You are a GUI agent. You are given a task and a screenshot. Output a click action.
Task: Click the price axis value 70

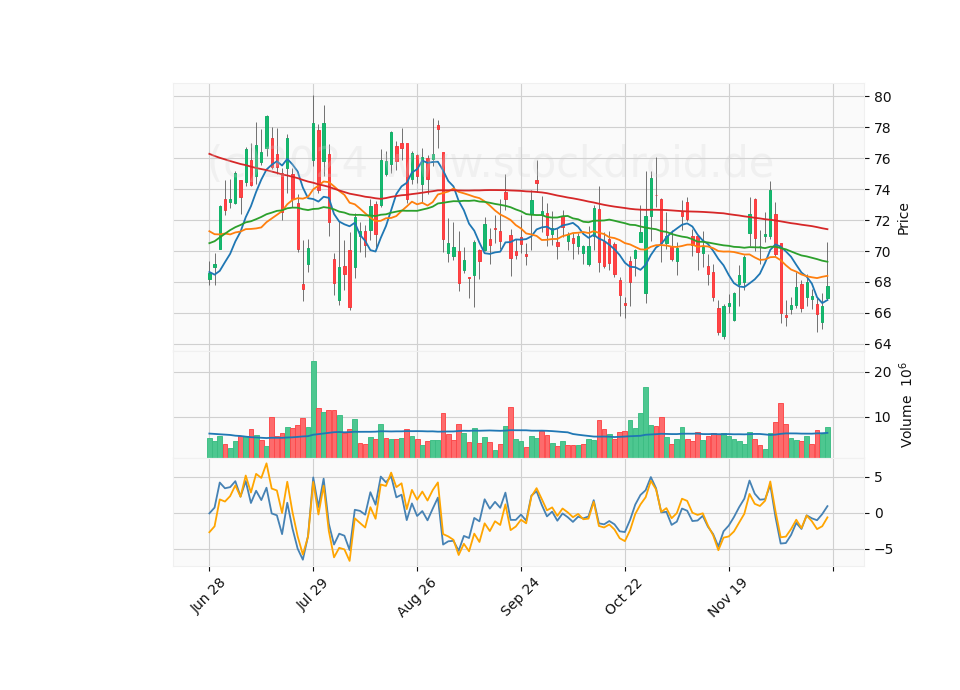click(x=882, y=252)
